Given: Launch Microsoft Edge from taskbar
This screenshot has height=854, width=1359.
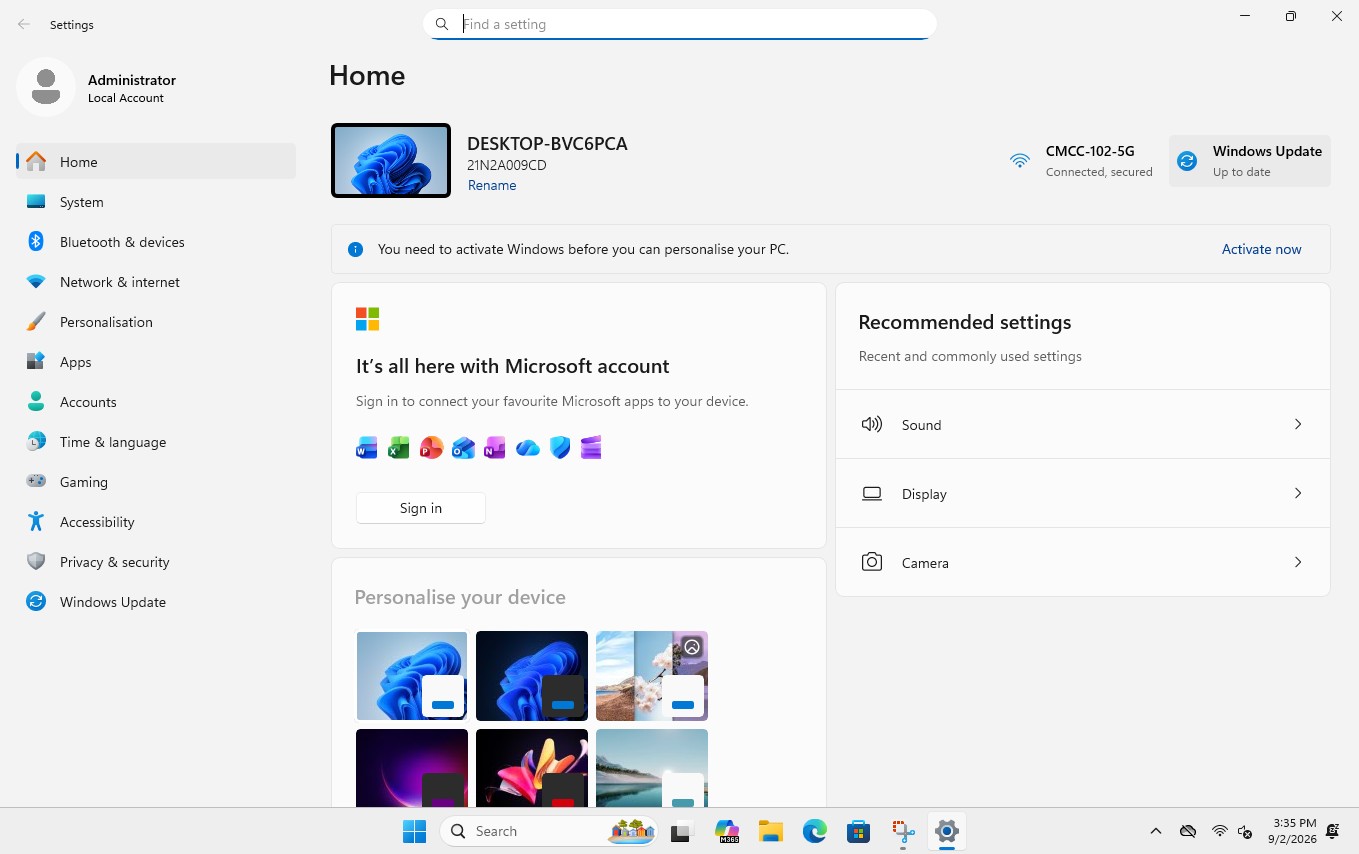Looking at the screenshot, I should tap(814, 831).
